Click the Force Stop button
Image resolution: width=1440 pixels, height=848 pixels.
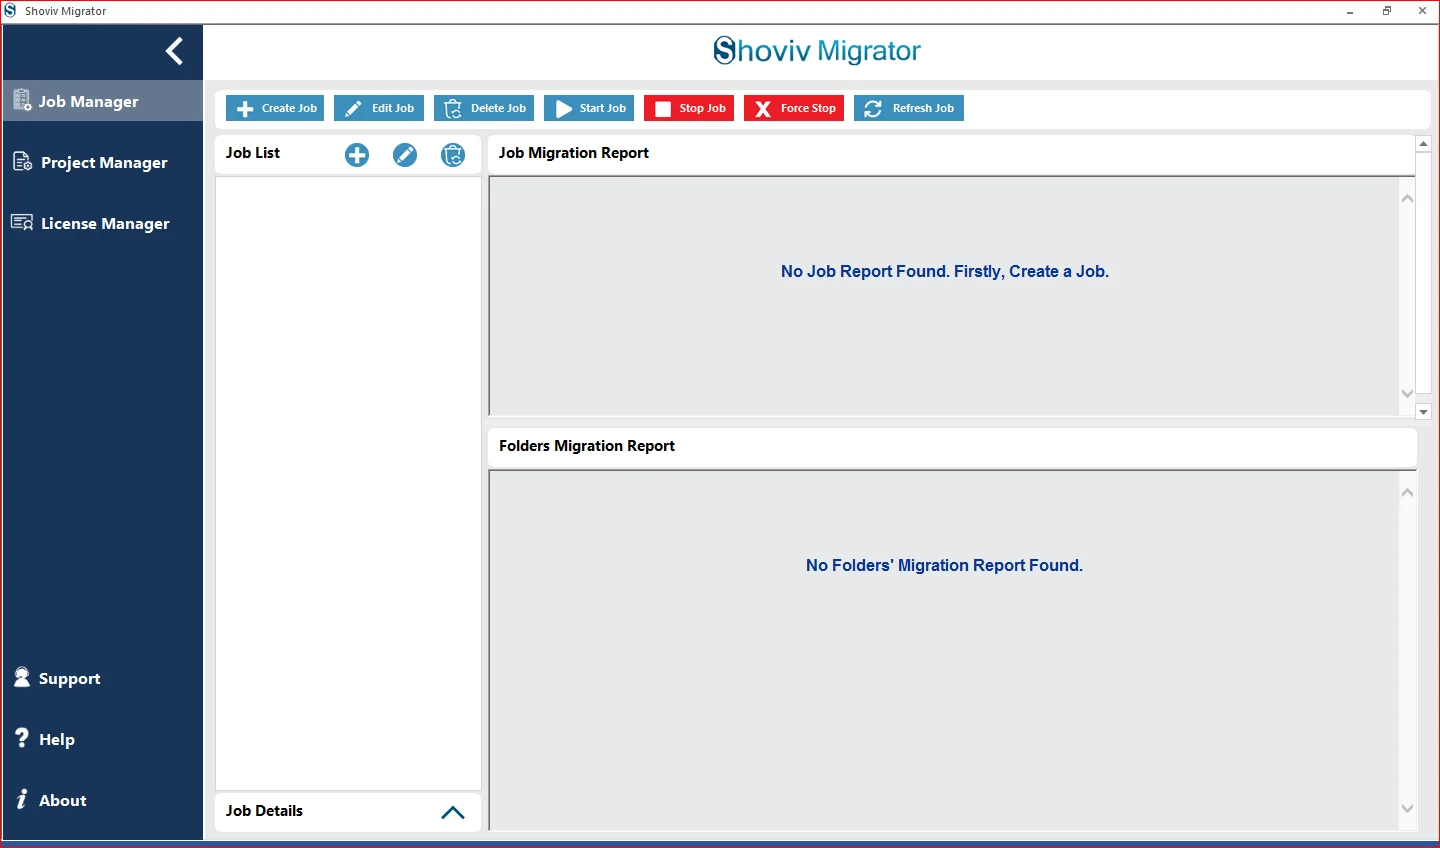(794, 108)
